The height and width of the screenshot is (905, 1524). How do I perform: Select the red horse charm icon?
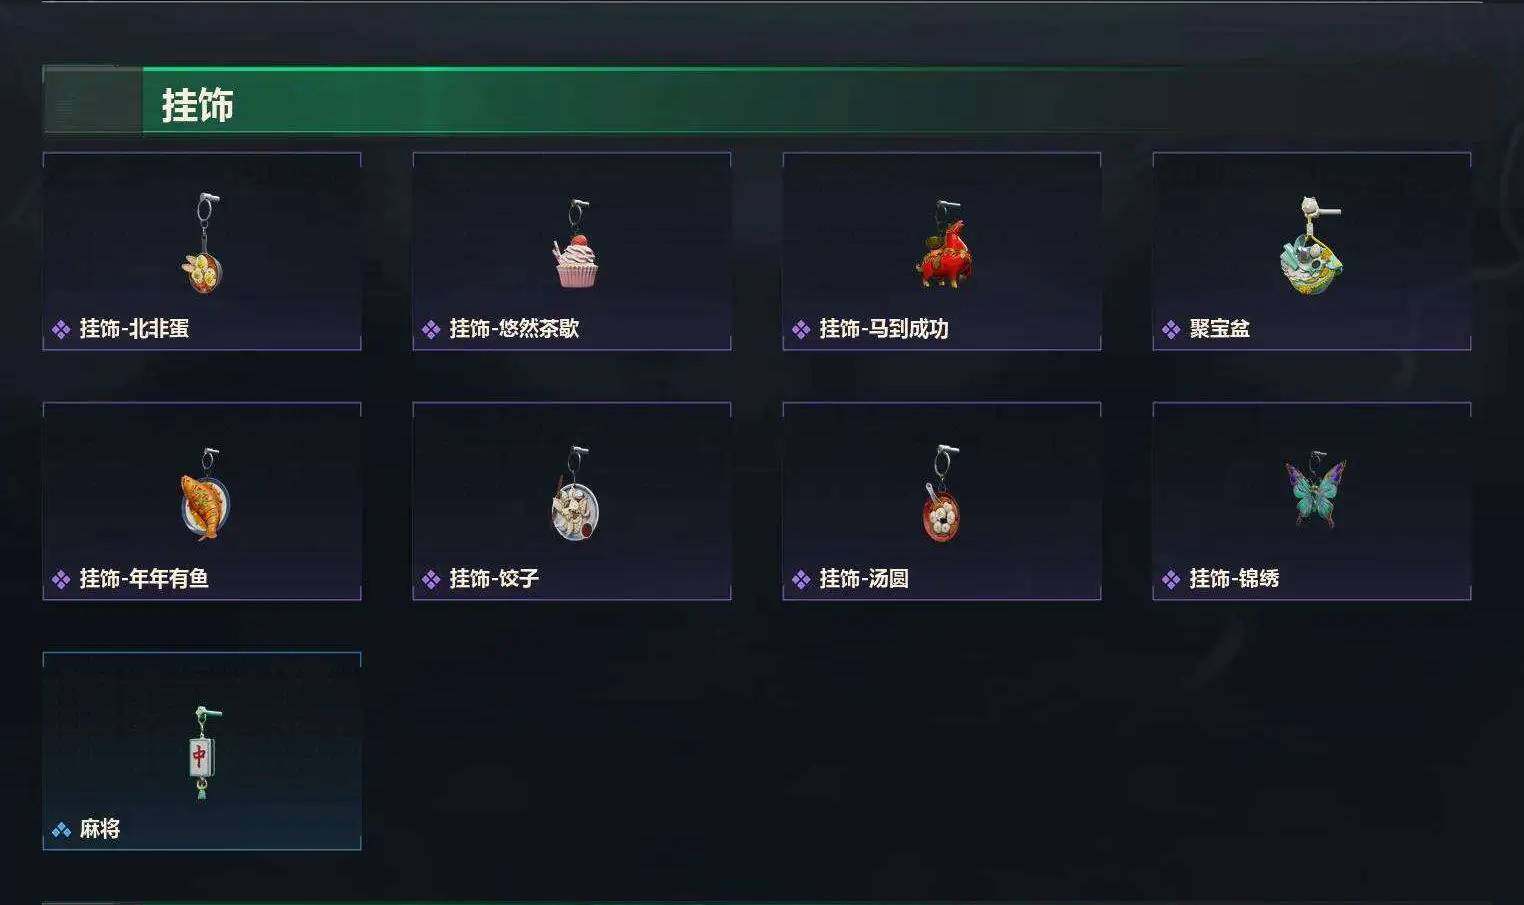tap(943, 243)
